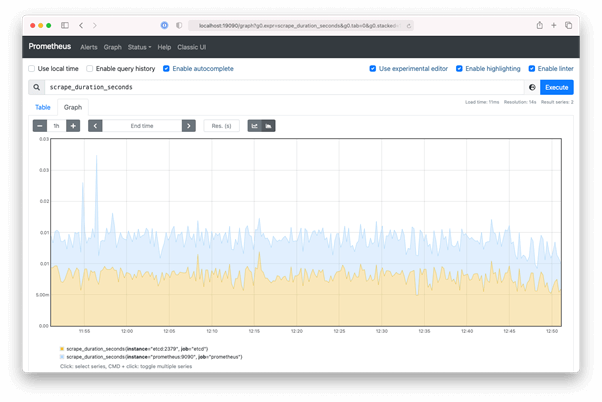Click the search magnifier icon beside query
The width and height of the screenshot is (602, 402).
pos(36,88)
